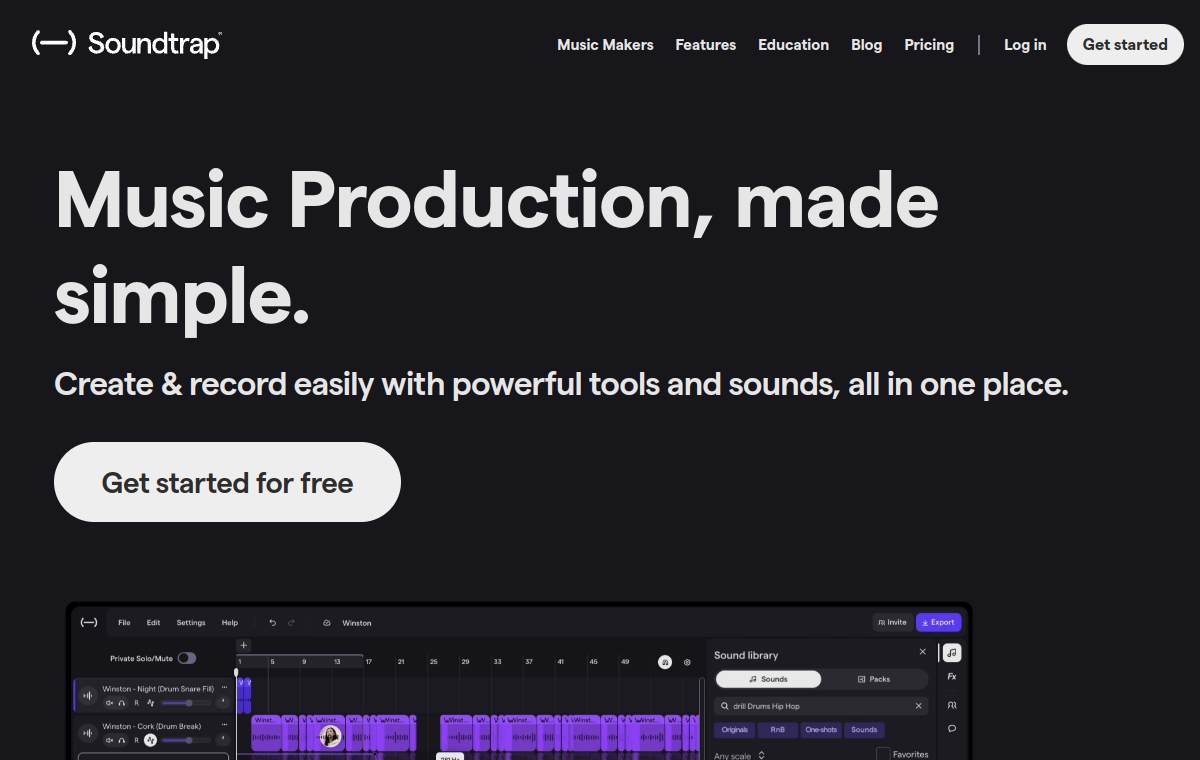This screenshot has height=760, width=1200.
Task: Clear the drill Drums Hip Hop search
Action: click(x=919, y=706)
